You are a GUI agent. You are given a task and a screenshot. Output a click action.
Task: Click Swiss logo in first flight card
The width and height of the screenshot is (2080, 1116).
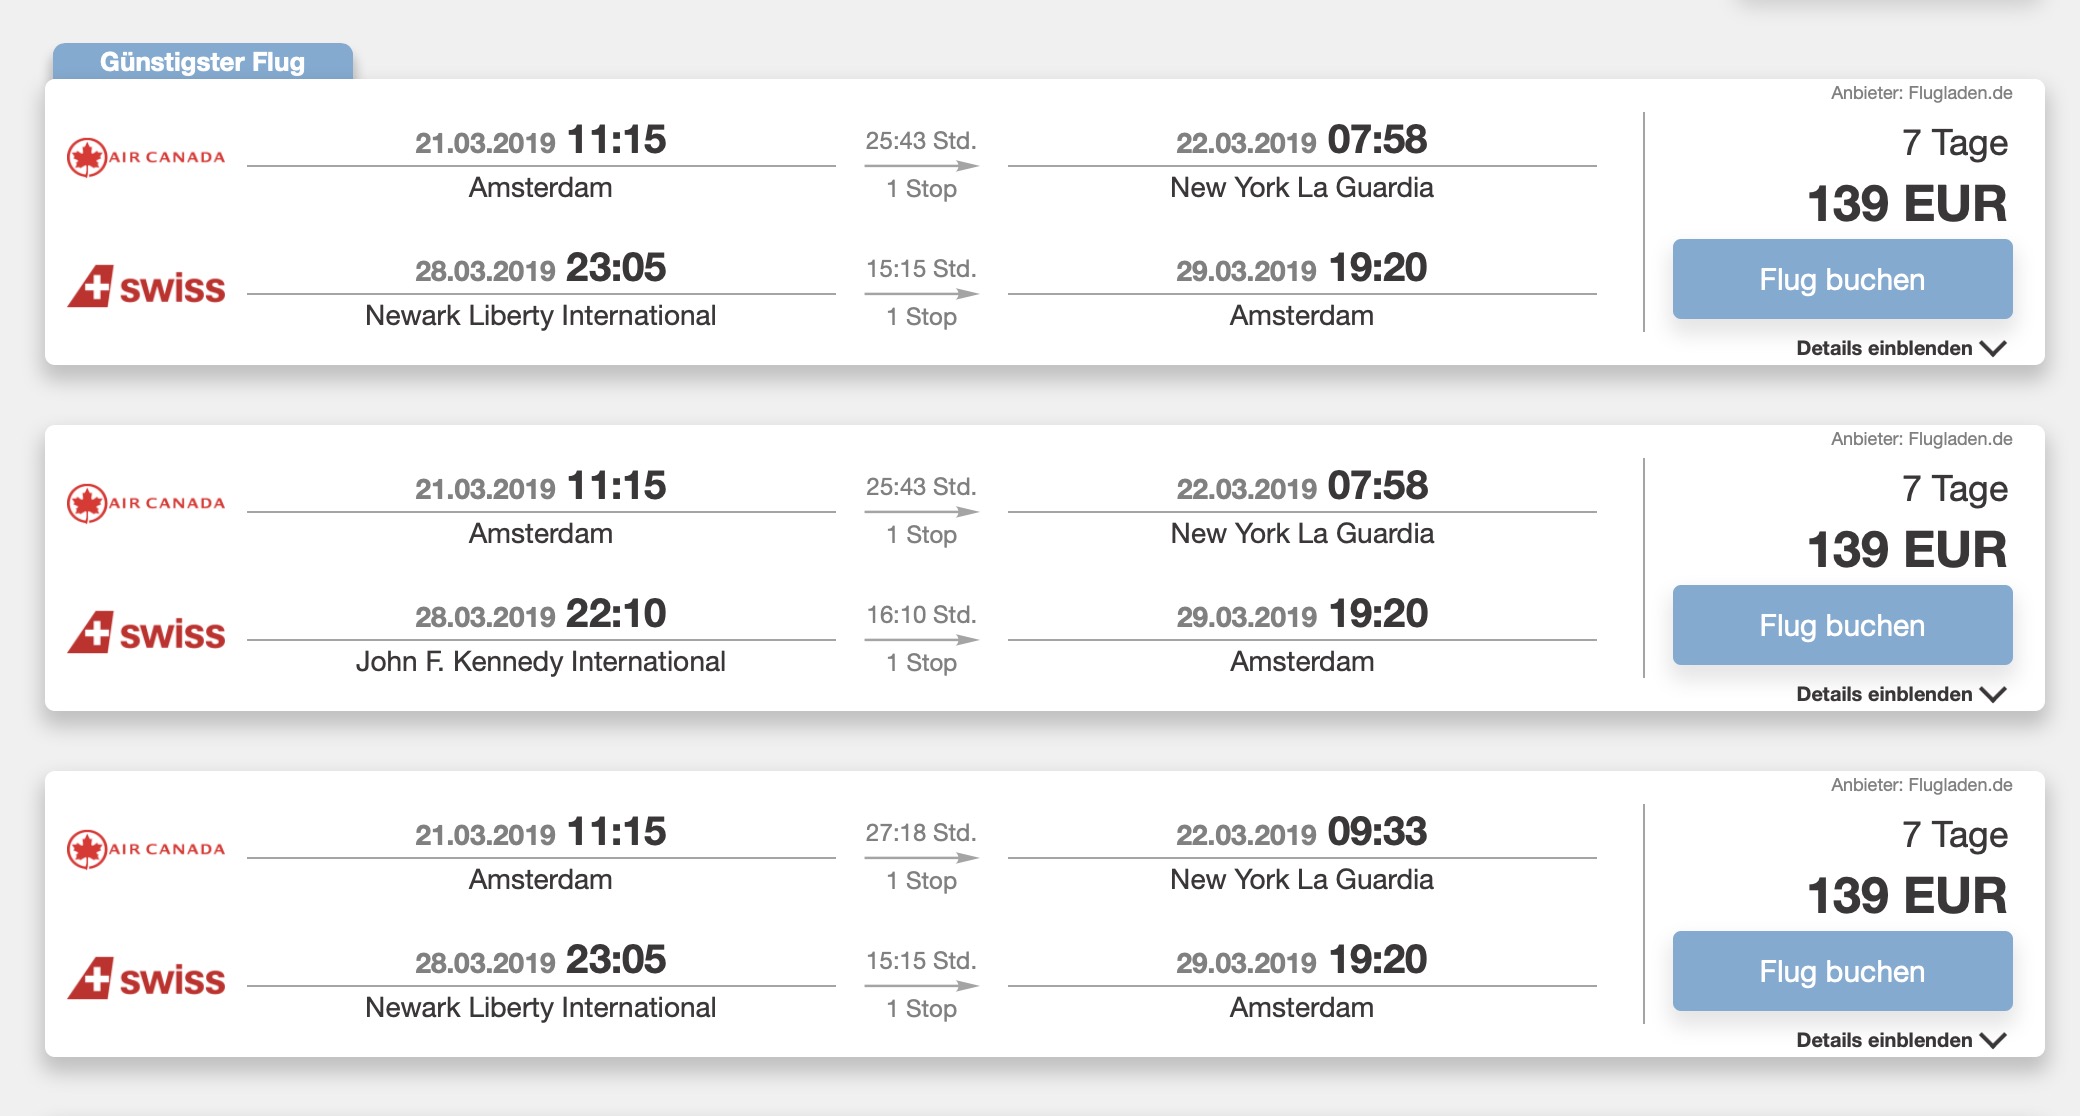tap(146, 287)
